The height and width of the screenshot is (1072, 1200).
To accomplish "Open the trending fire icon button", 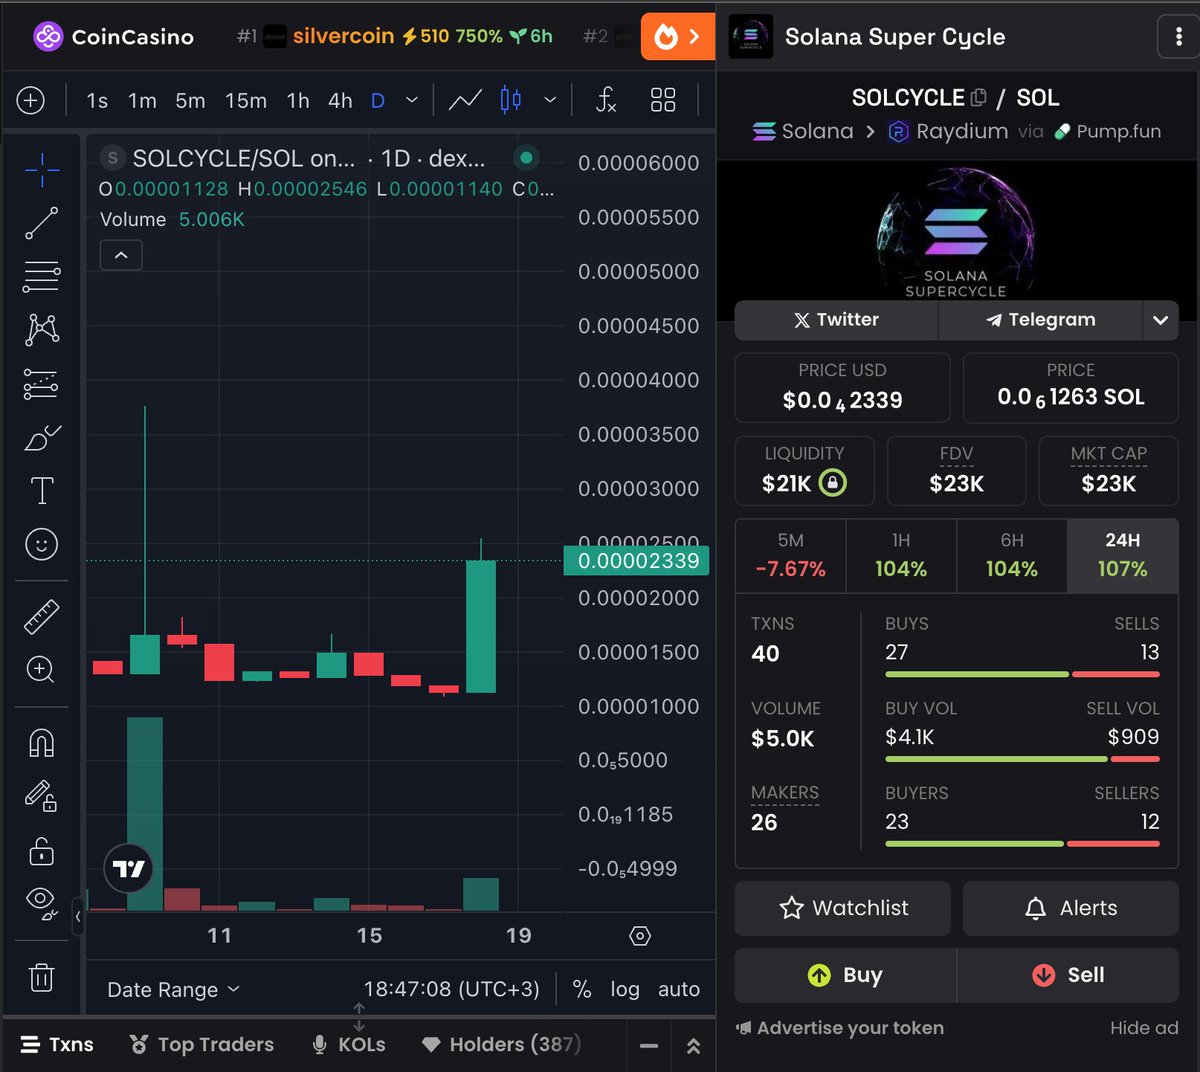I will [677, 38].
